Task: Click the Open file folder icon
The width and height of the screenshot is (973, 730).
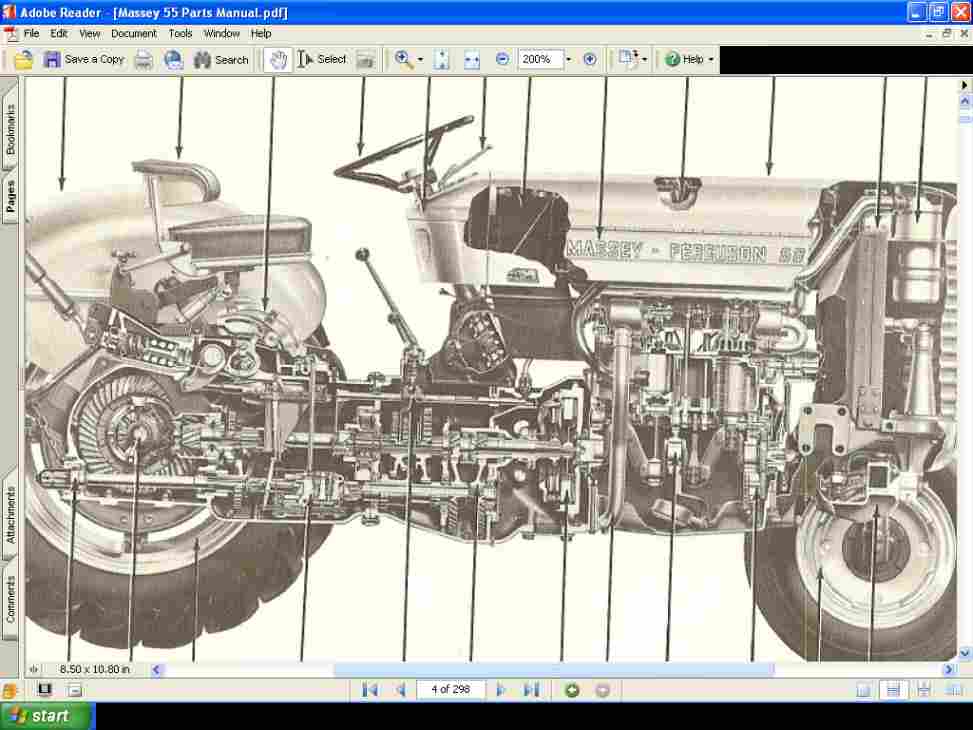Action: (24, 60)
